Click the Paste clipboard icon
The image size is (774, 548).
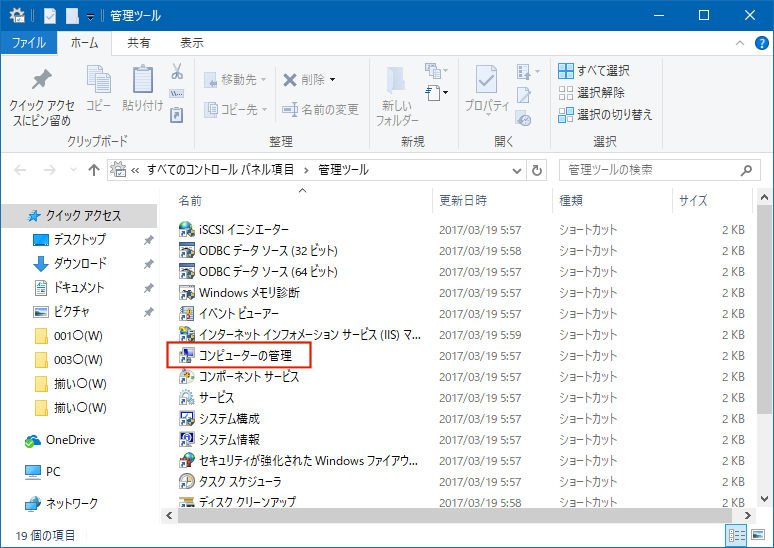coord(143,79)
